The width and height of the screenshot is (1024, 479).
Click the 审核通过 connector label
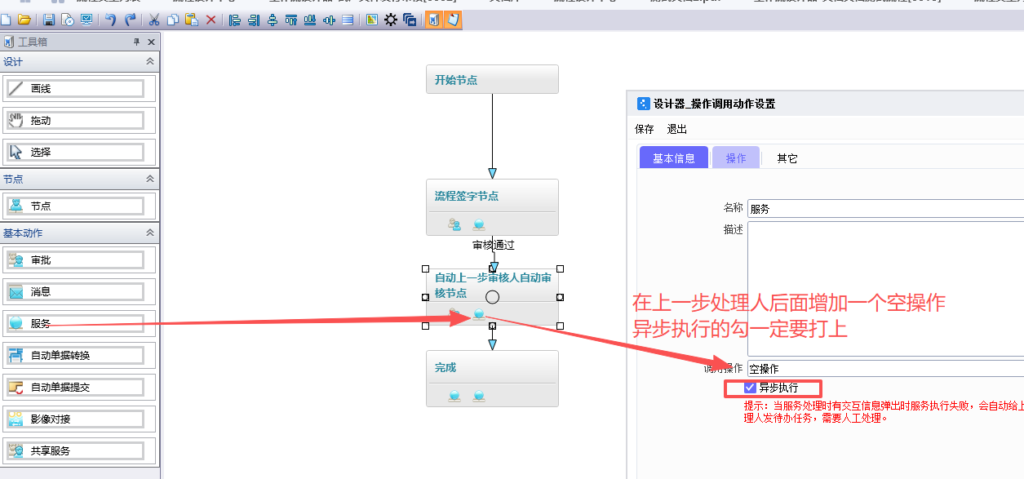pos(494,246)
